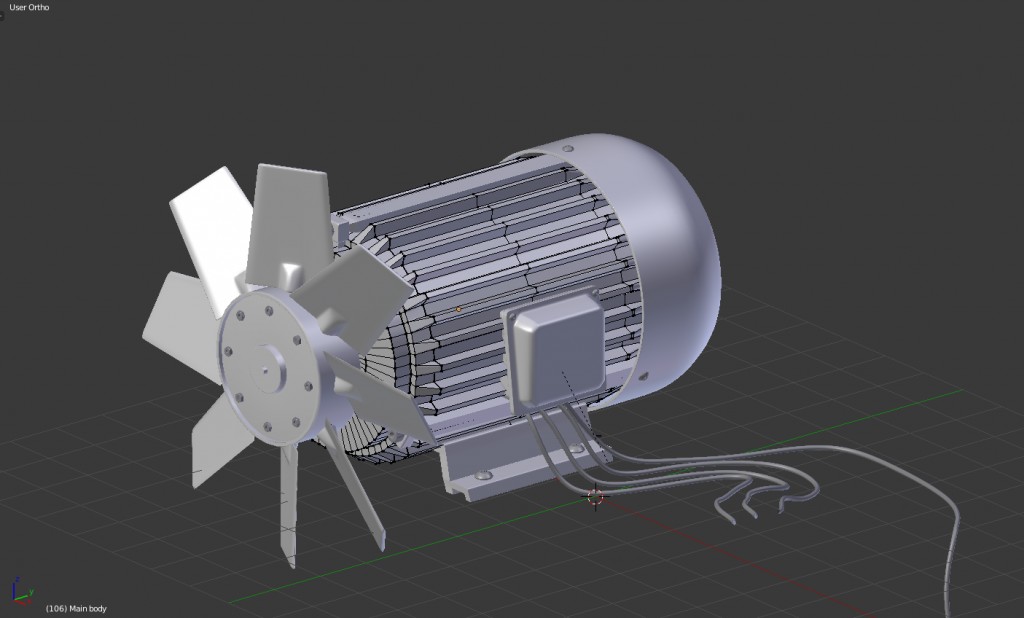The width and height of the screenshot is (1024, 618).
Task: Click the orange origin dot on motor body
Action: click(459, 309)
